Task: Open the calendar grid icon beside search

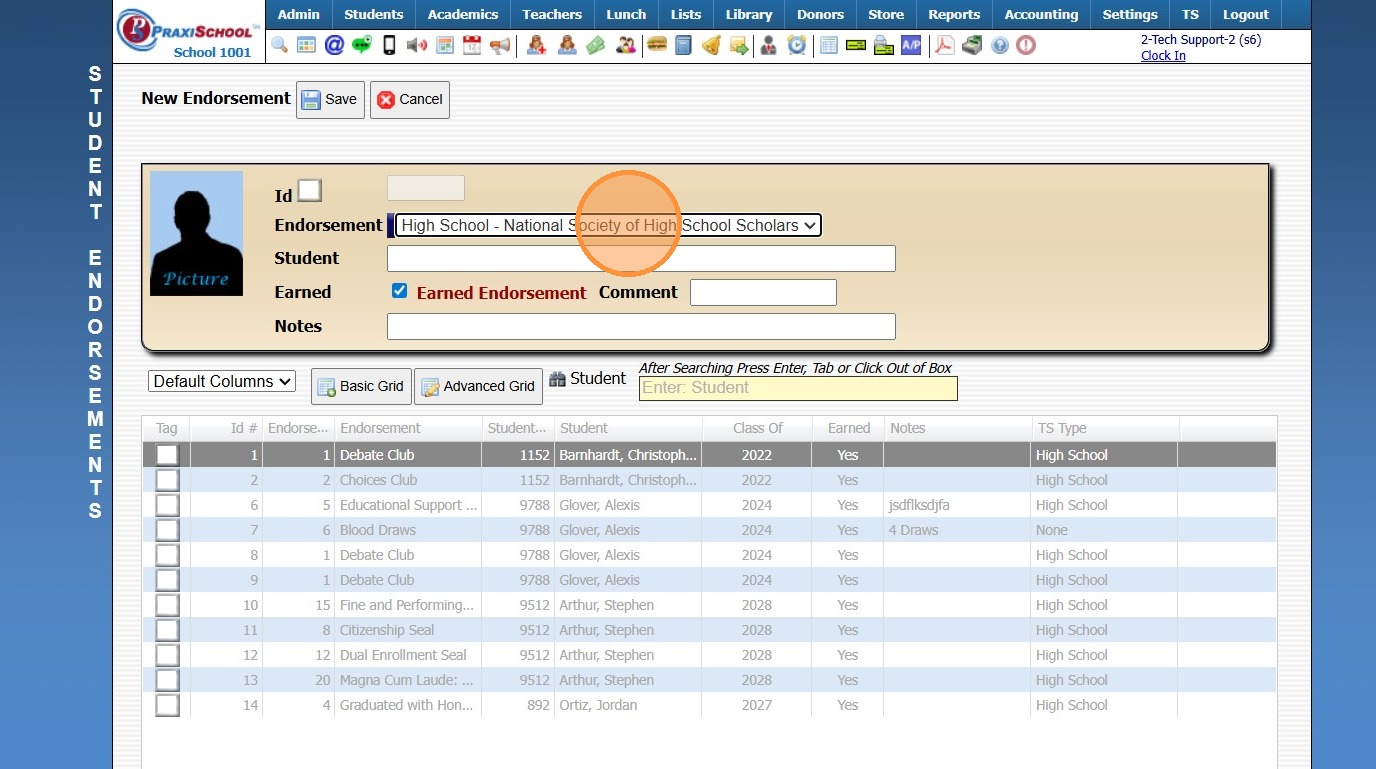Action: [306, 45]
